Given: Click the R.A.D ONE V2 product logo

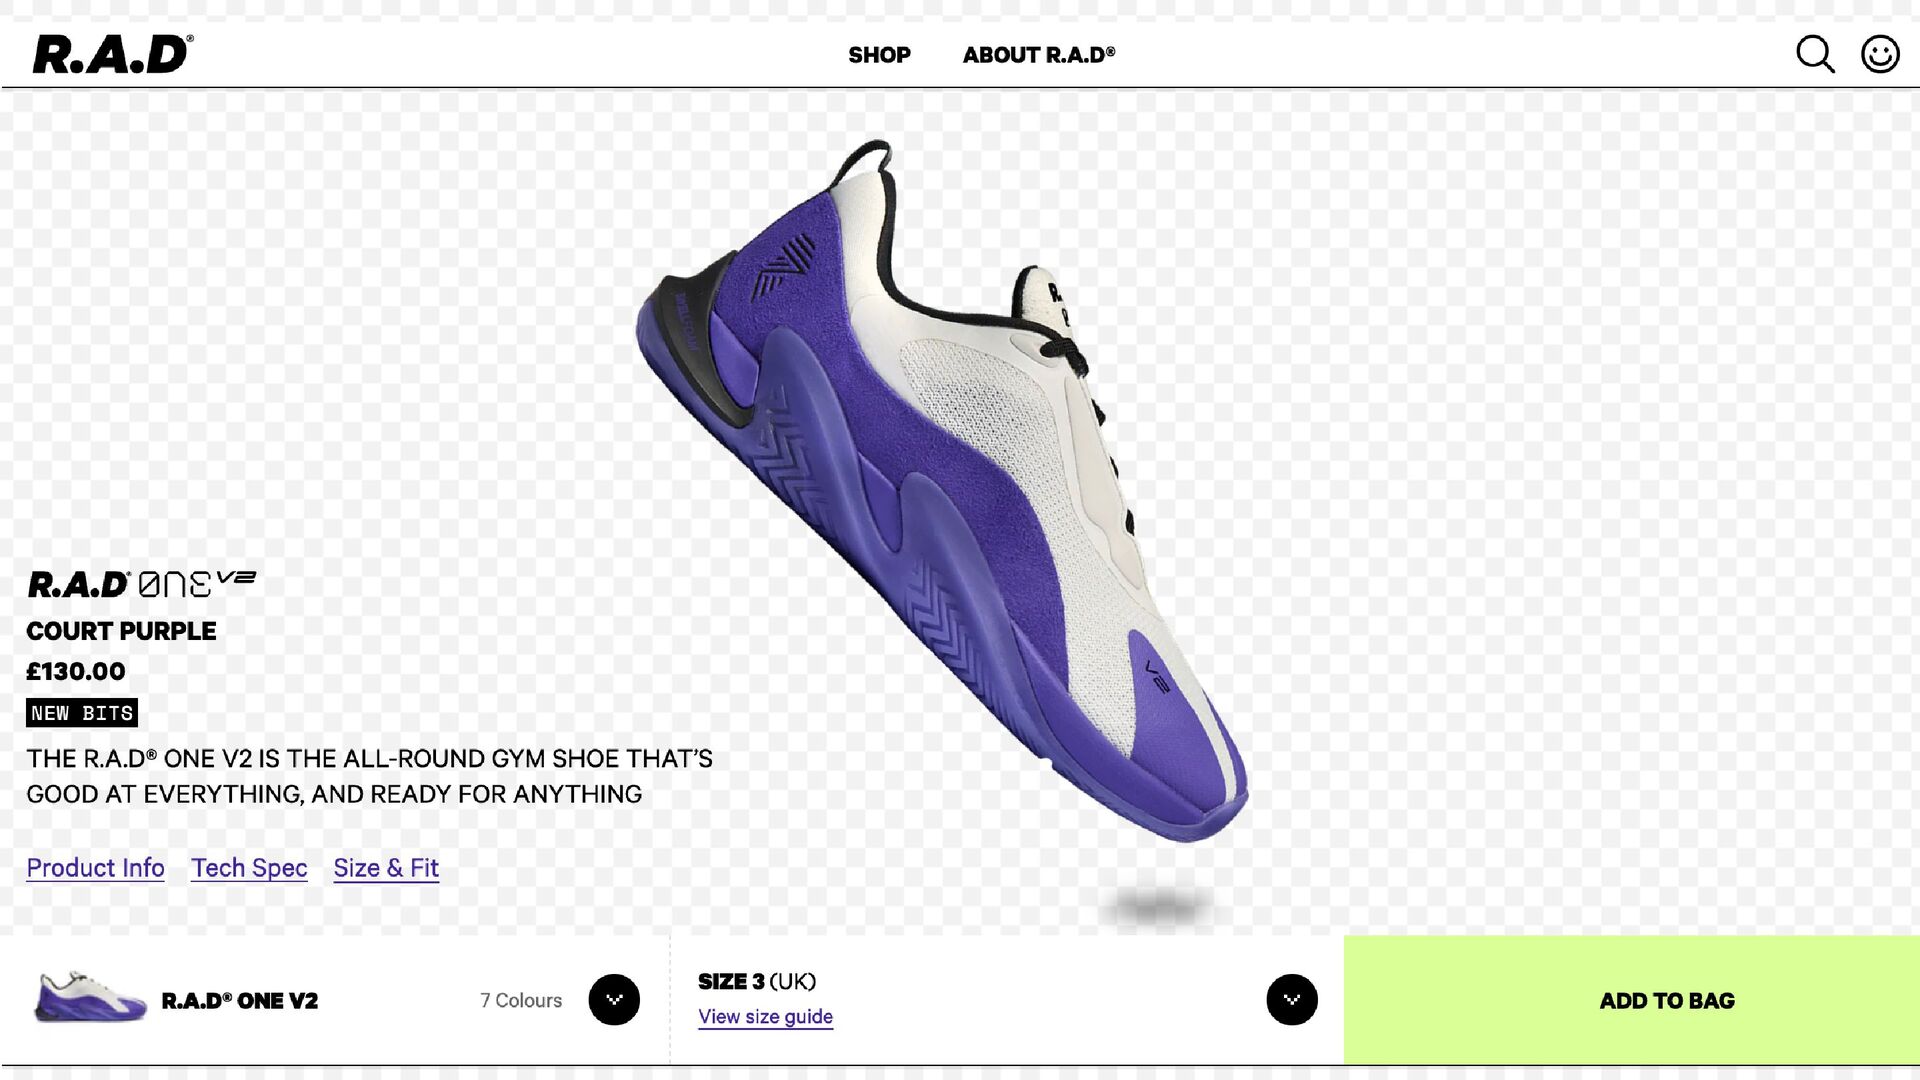Looking at the screenshot, I should [141, 584].
